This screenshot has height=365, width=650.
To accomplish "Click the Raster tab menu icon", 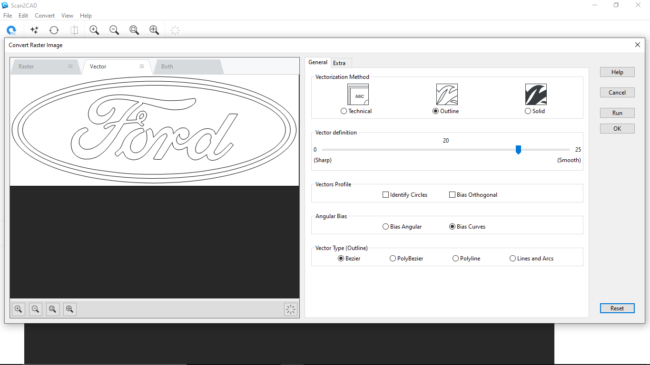I will pyautogui.click(x=70, y=66).
